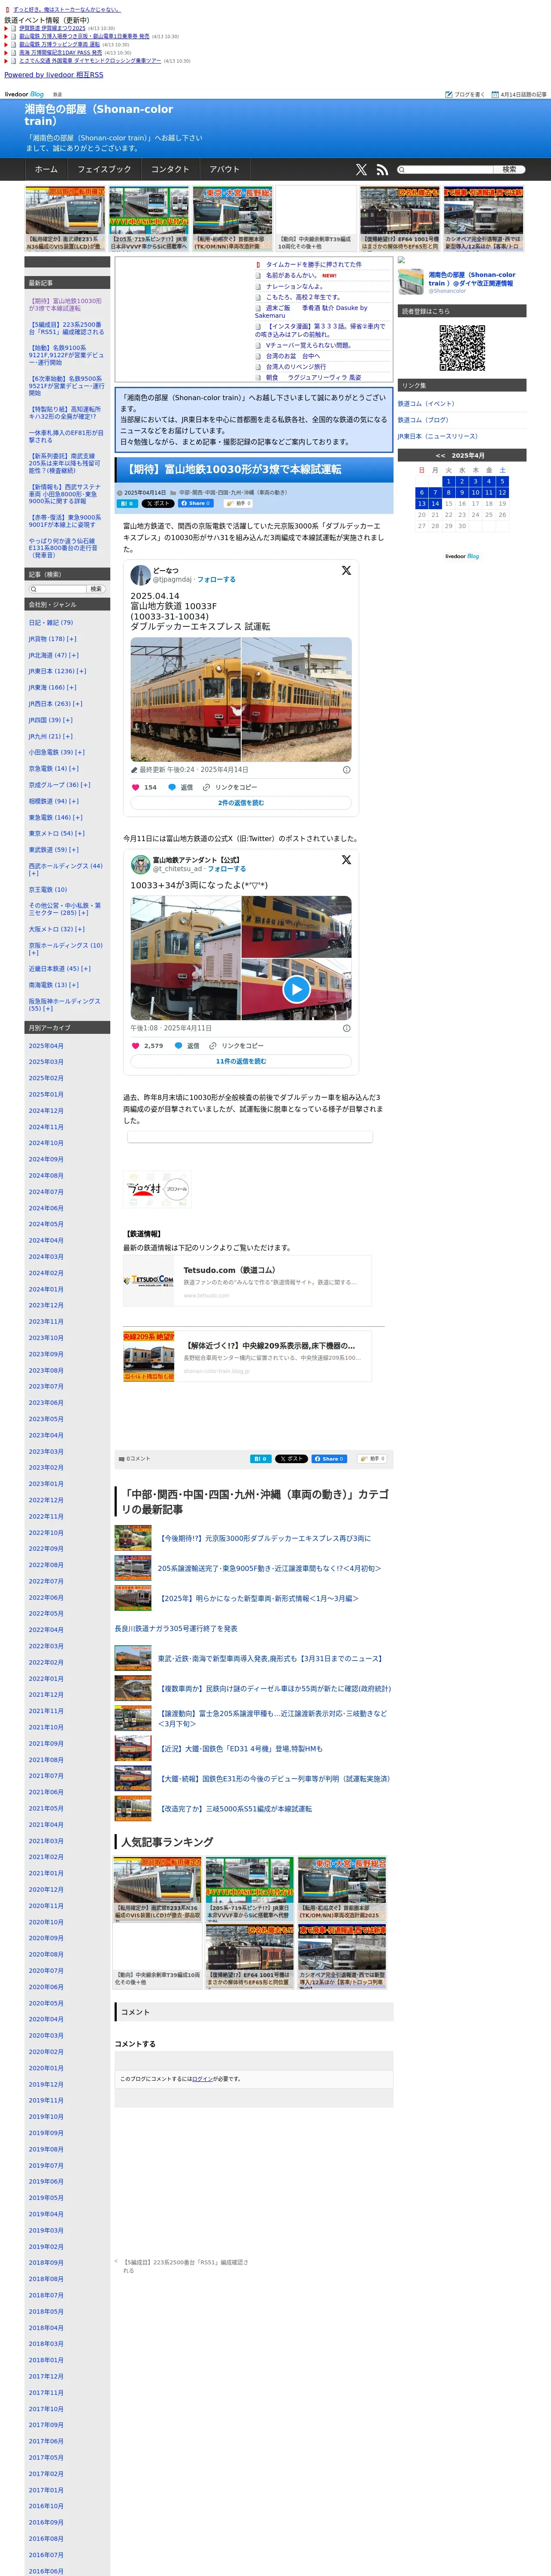Open アバウト in navigation bar
This screenshot has height=2576, width=551.
click(x=225, y=170)
